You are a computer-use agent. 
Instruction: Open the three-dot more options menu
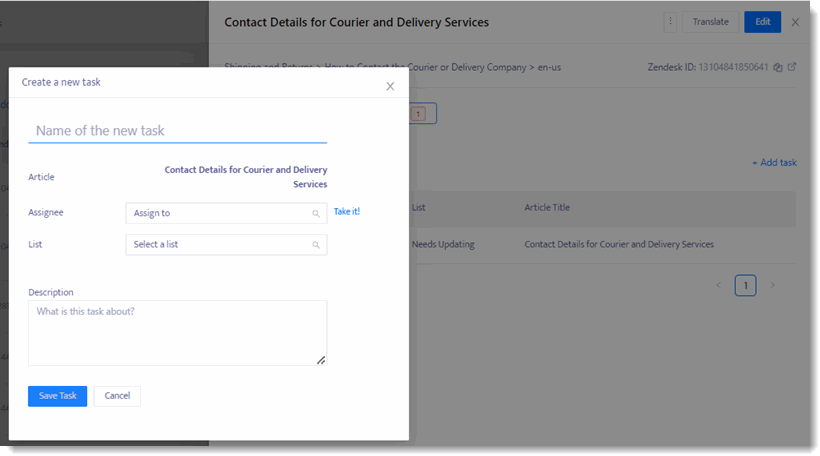pos(670,22)
